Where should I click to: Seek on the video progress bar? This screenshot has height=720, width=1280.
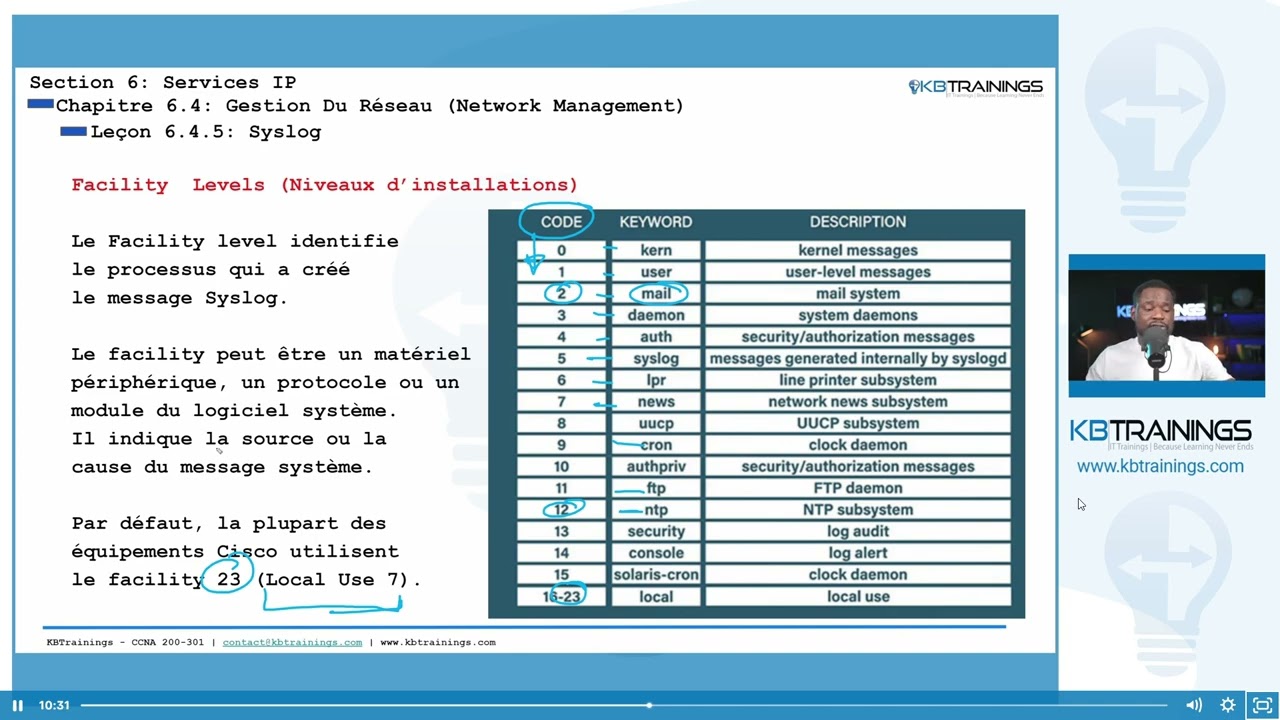pyautogui.click(x=624, y=705)
